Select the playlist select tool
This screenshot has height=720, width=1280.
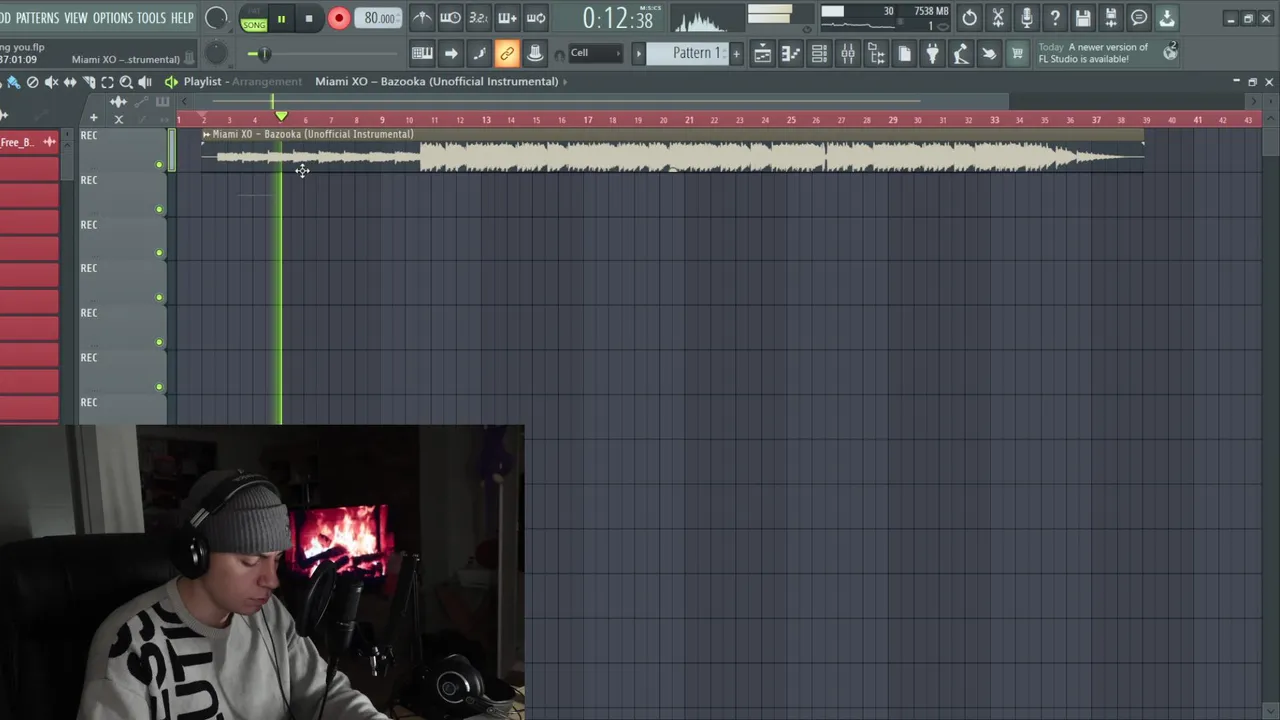(x=107, y=82)
